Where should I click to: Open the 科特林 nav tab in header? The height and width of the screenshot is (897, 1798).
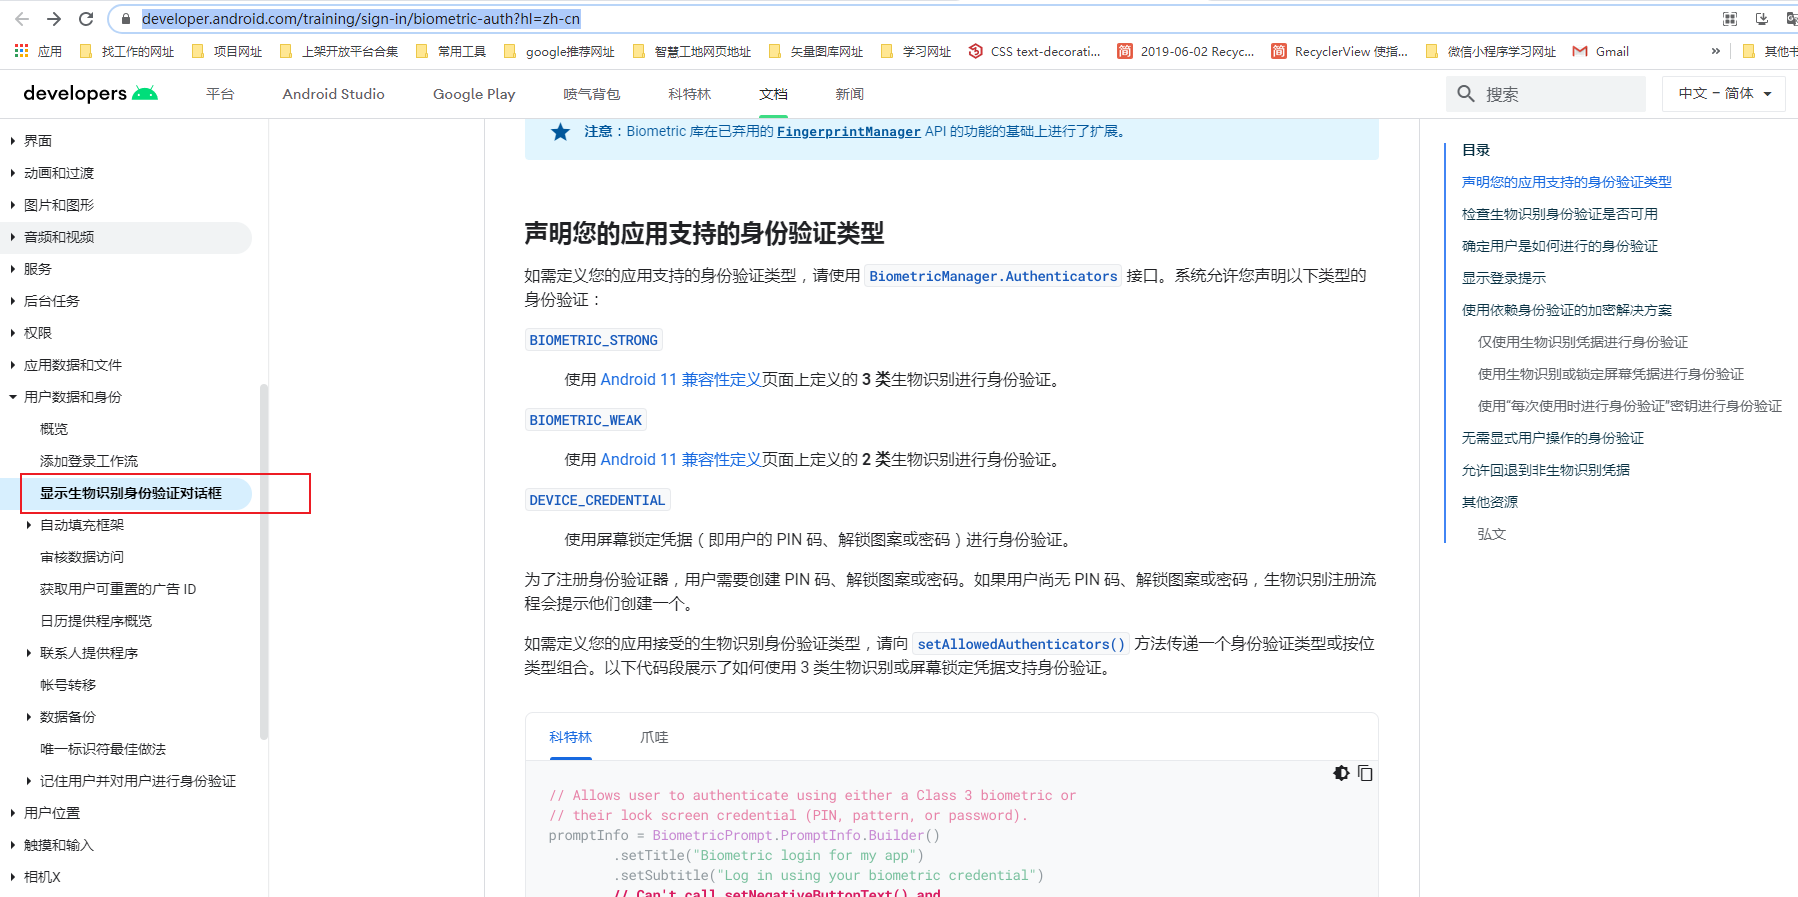(690, 94)
